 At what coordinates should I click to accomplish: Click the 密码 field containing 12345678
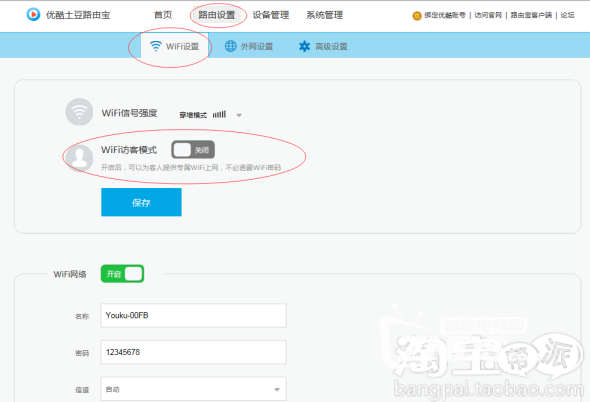click(x=193, y=352)
